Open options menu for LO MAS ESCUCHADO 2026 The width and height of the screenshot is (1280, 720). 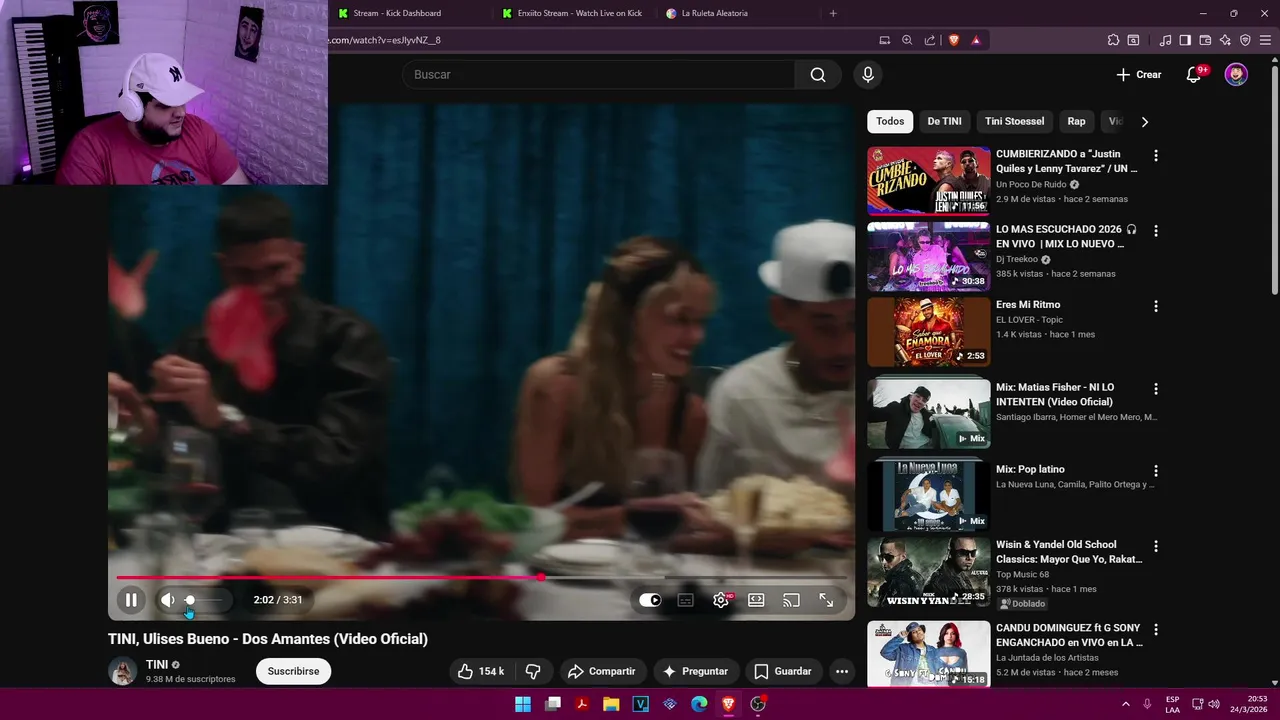click(x=1156, y=231)
